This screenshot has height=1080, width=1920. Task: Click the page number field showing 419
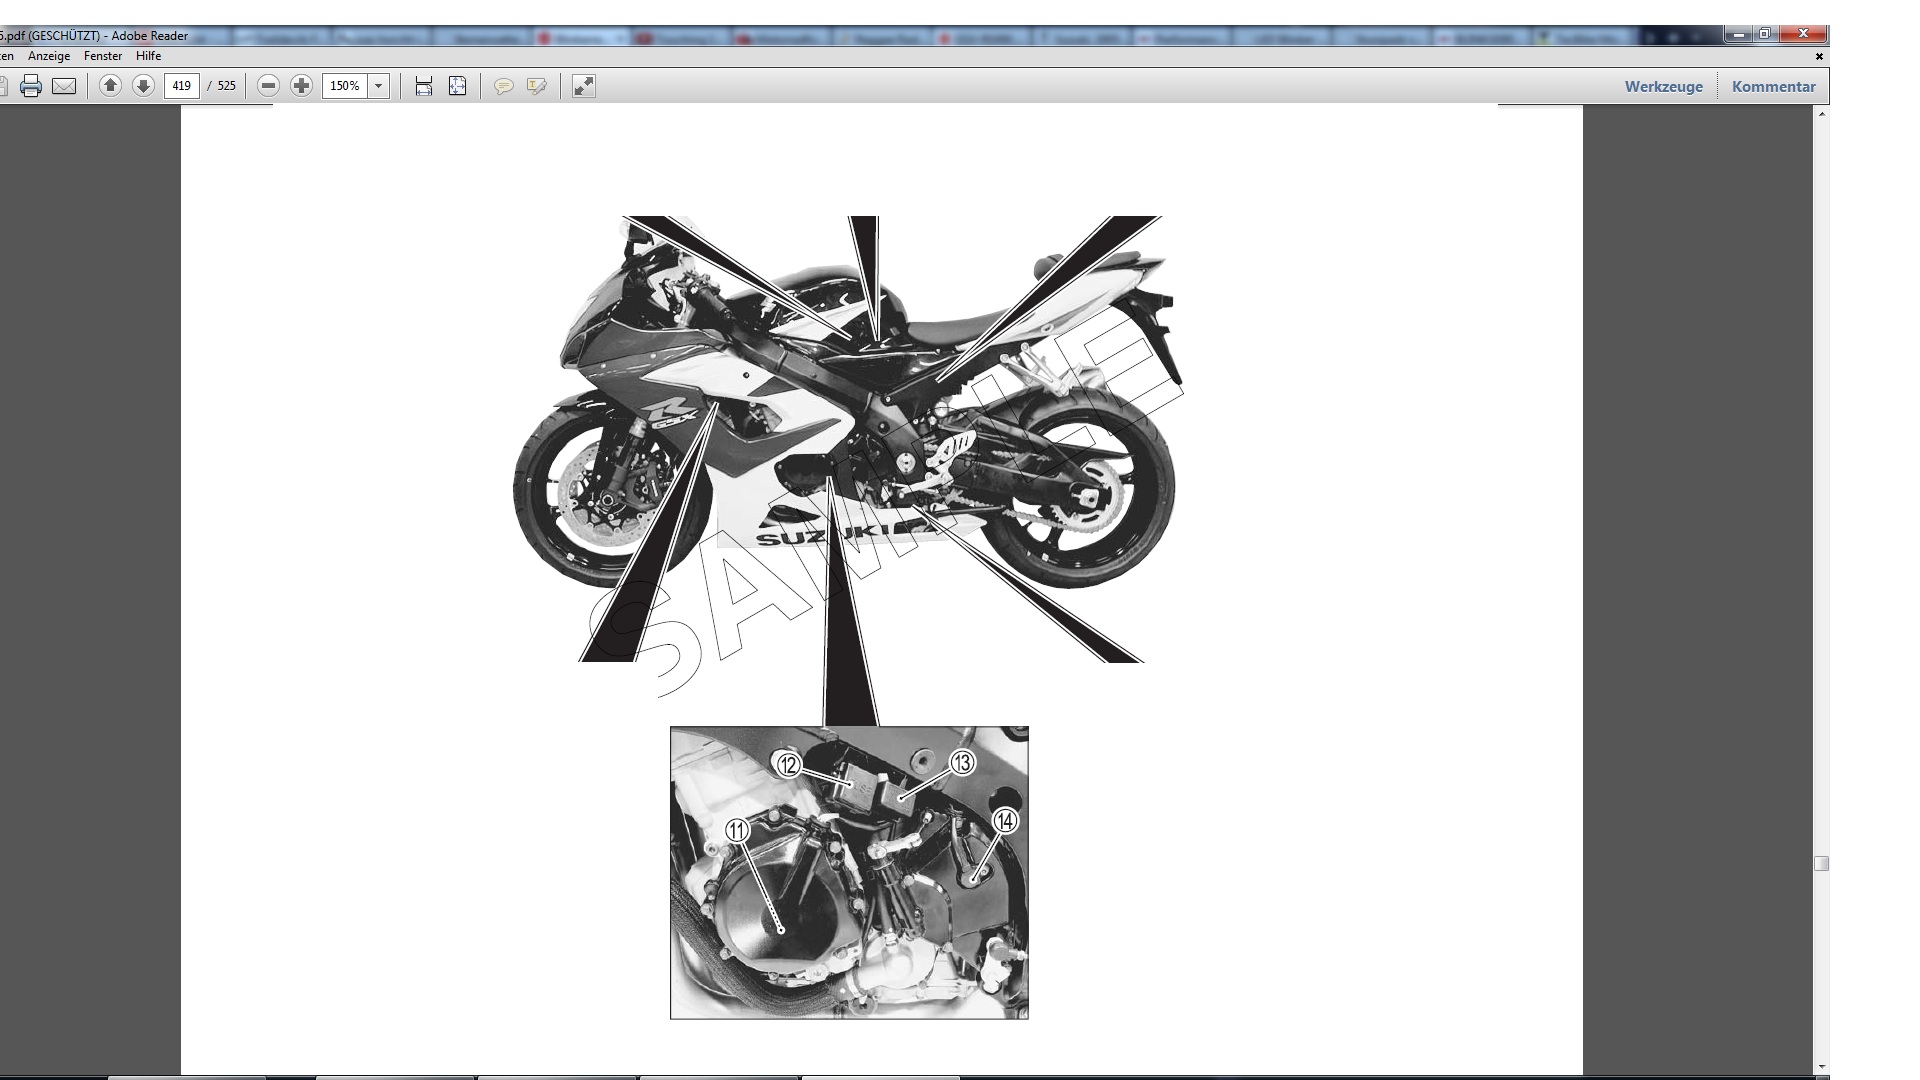tap(181, 86)
